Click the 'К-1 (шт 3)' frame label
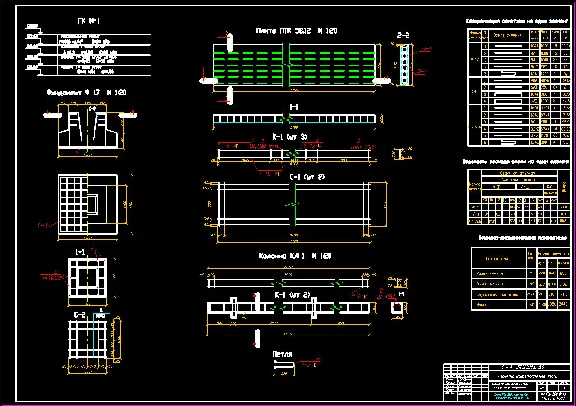The width and height of the screenshot is (576, 406). (x=289, y=137)
